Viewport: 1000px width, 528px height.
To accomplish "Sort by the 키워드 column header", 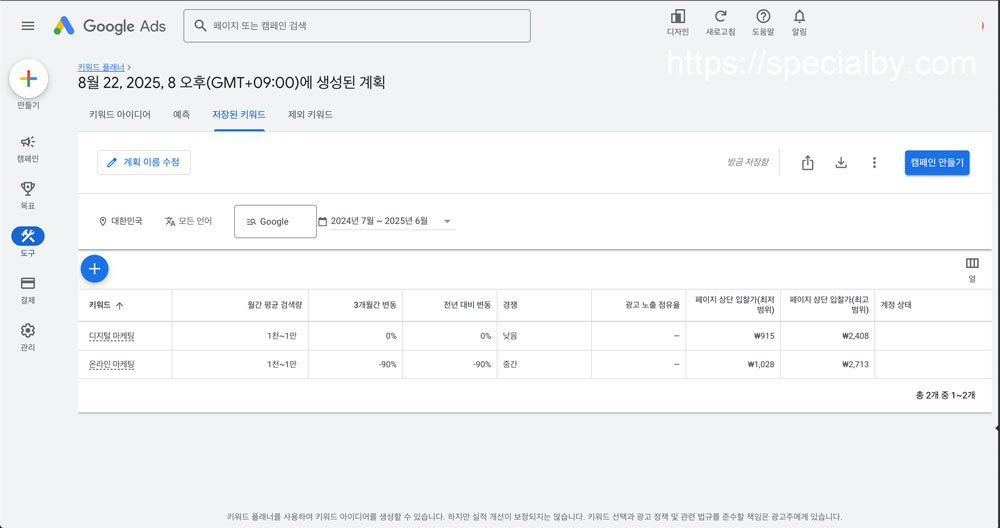I will 106,305.
